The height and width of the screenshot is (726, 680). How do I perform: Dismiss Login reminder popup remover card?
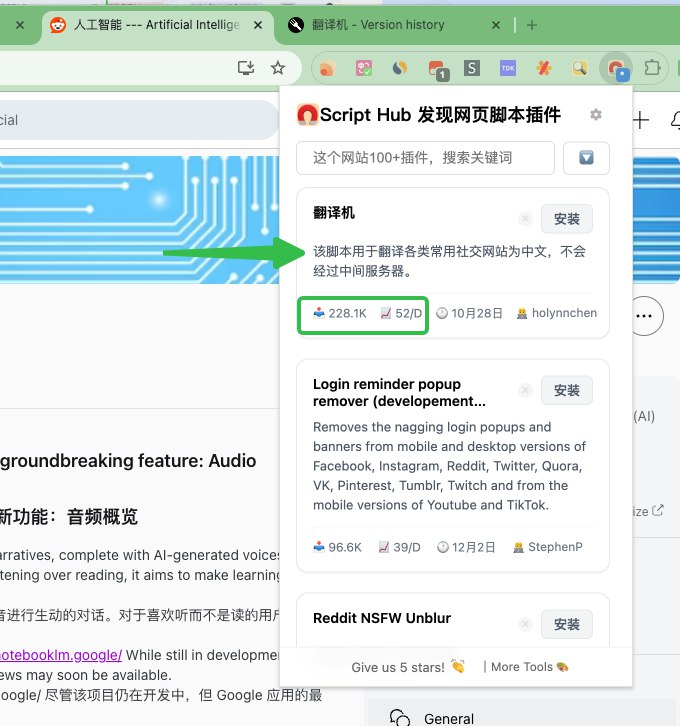525,390
